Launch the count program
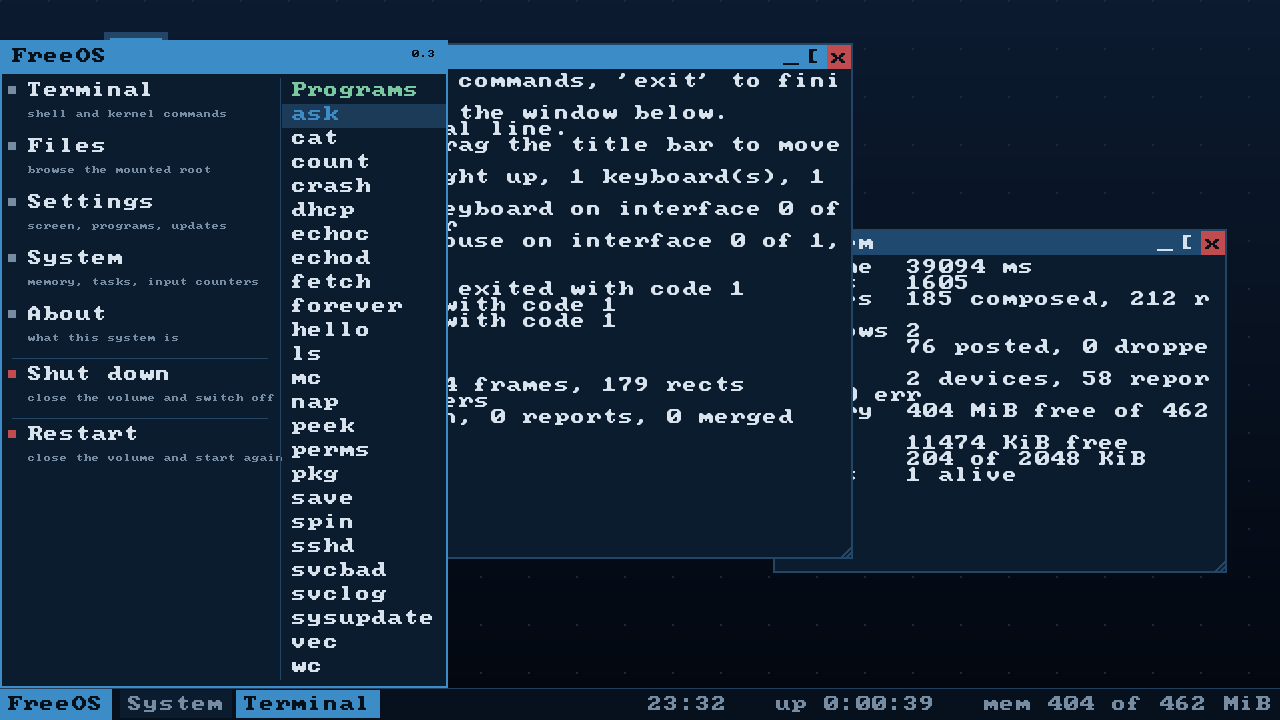Viewport: 1280px width, 720px height. coord(364,163)
